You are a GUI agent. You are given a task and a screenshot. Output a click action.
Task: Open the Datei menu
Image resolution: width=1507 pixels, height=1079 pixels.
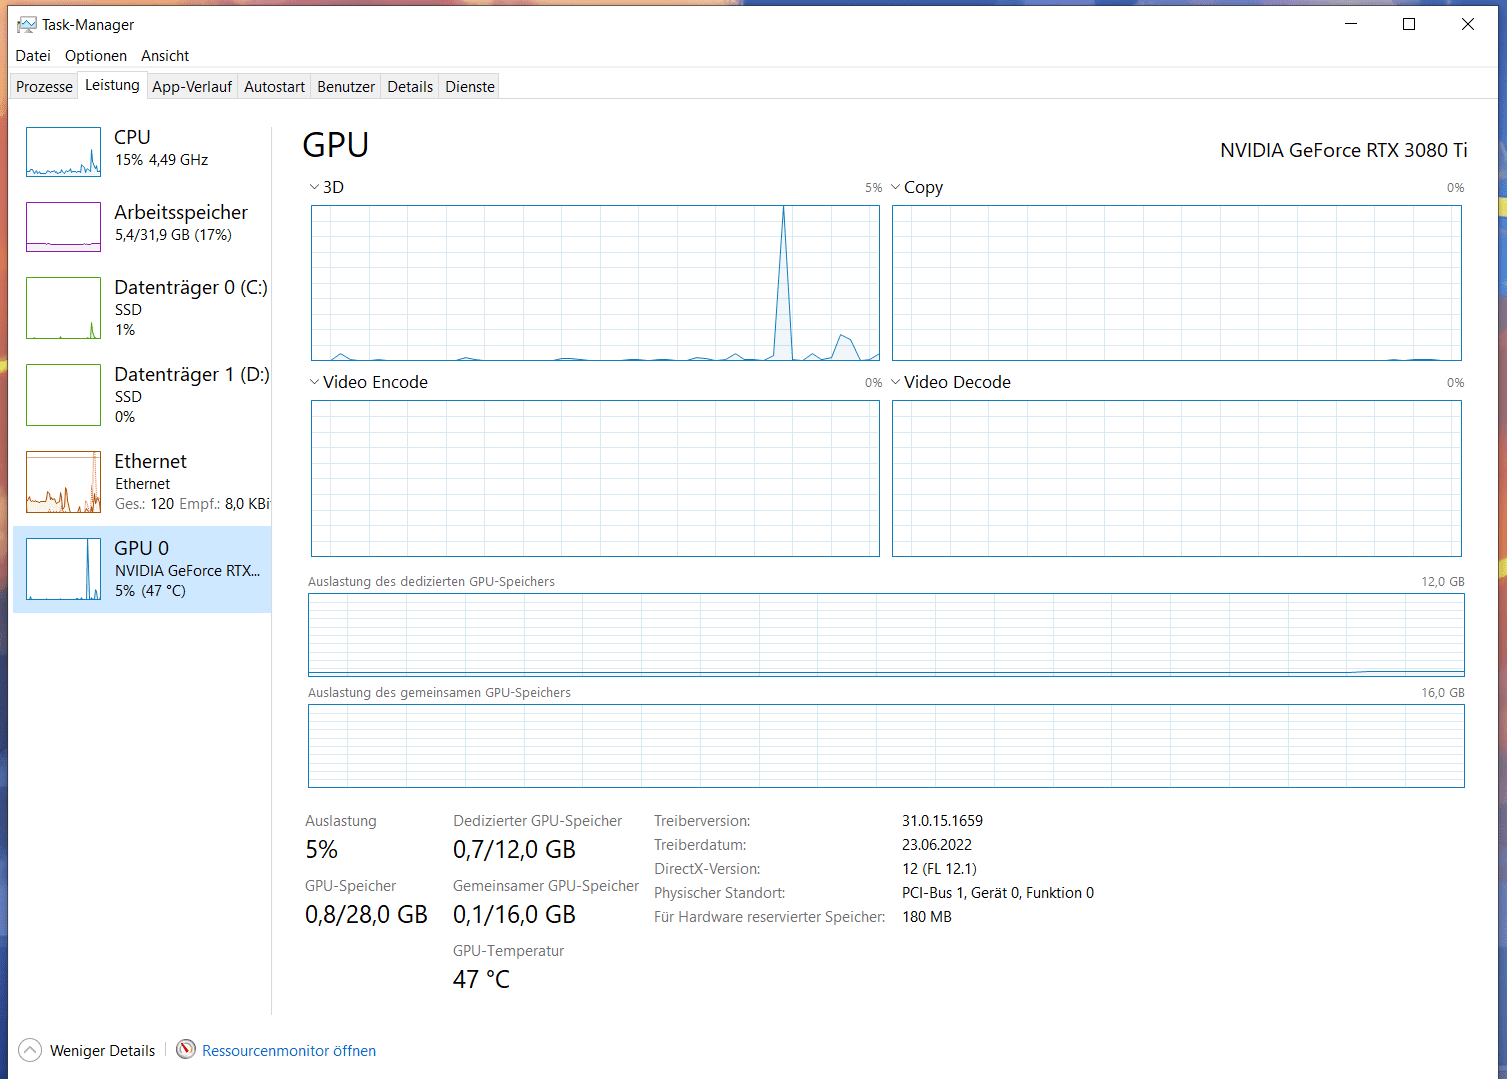(33, 56)
